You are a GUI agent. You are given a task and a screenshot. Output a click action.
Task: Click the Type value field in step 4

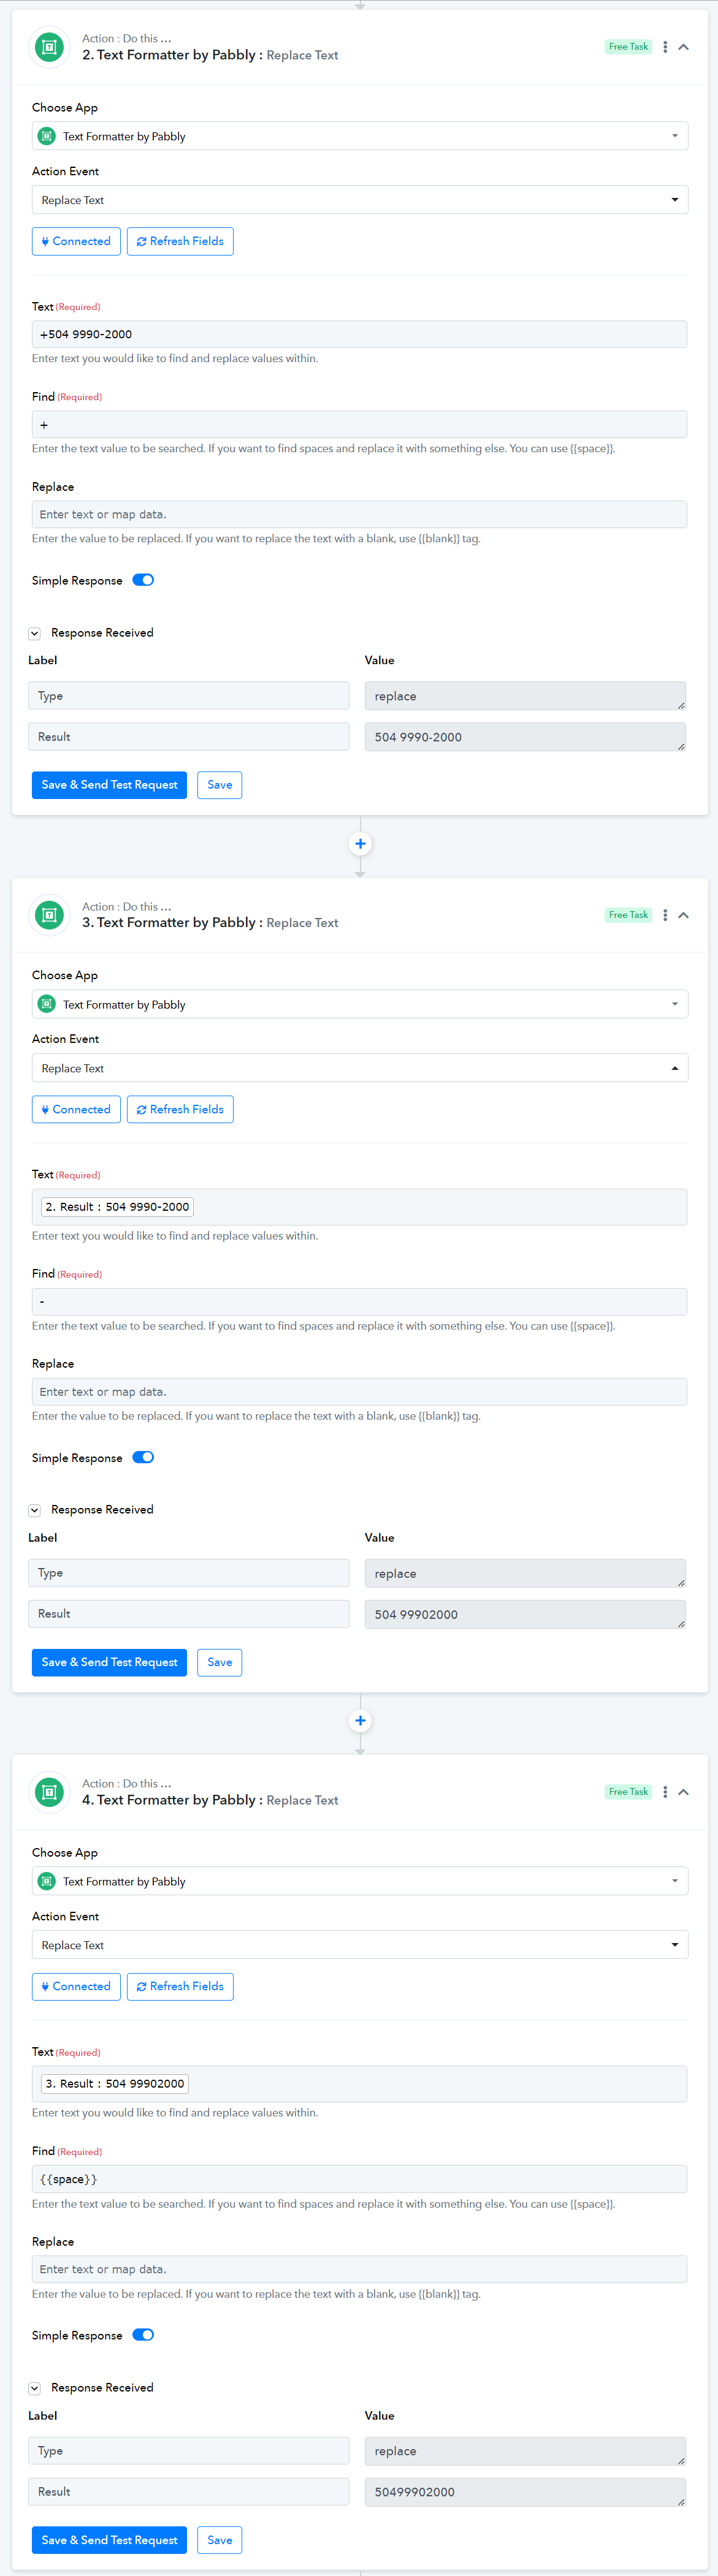click(525, 2451)
